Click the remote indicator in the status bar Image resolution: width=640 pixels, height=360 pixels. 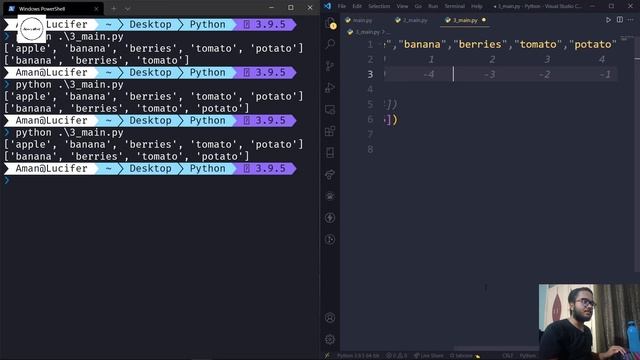click(x=327, y=356)
